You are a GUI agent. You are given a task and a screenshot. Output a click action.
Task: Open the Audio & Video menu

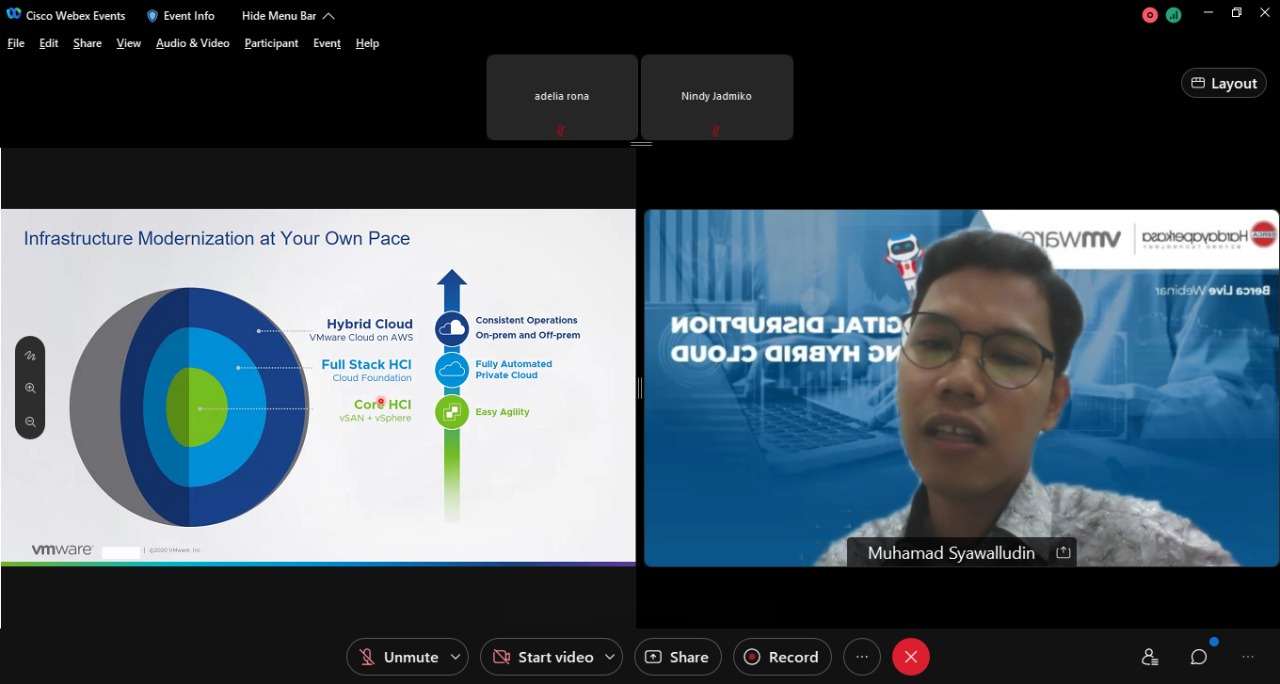pos(193,43)
